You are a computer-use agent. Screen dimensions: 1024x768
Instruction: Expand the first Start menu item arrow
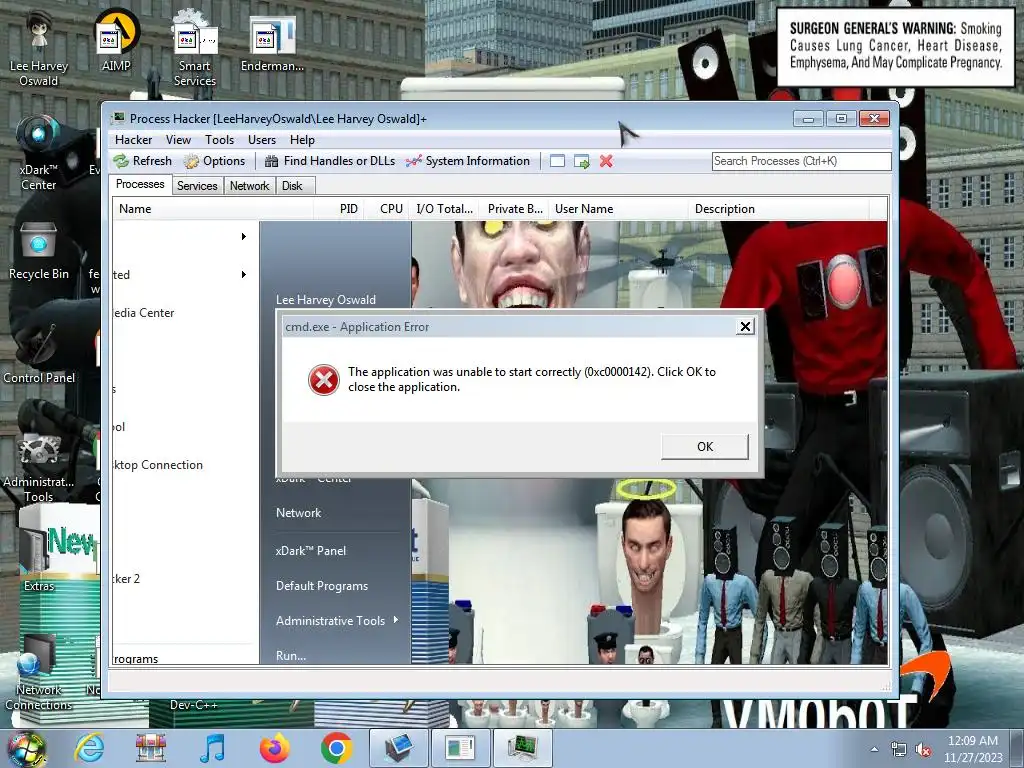click(244, 236)
